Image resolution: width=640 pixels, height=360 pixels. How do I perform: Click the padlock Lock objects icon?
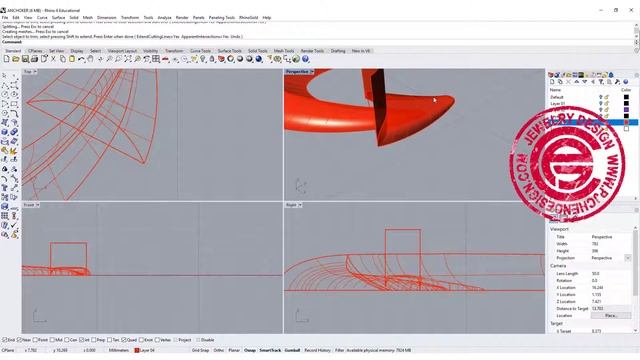pyautogui.click(x=212, y=59)
